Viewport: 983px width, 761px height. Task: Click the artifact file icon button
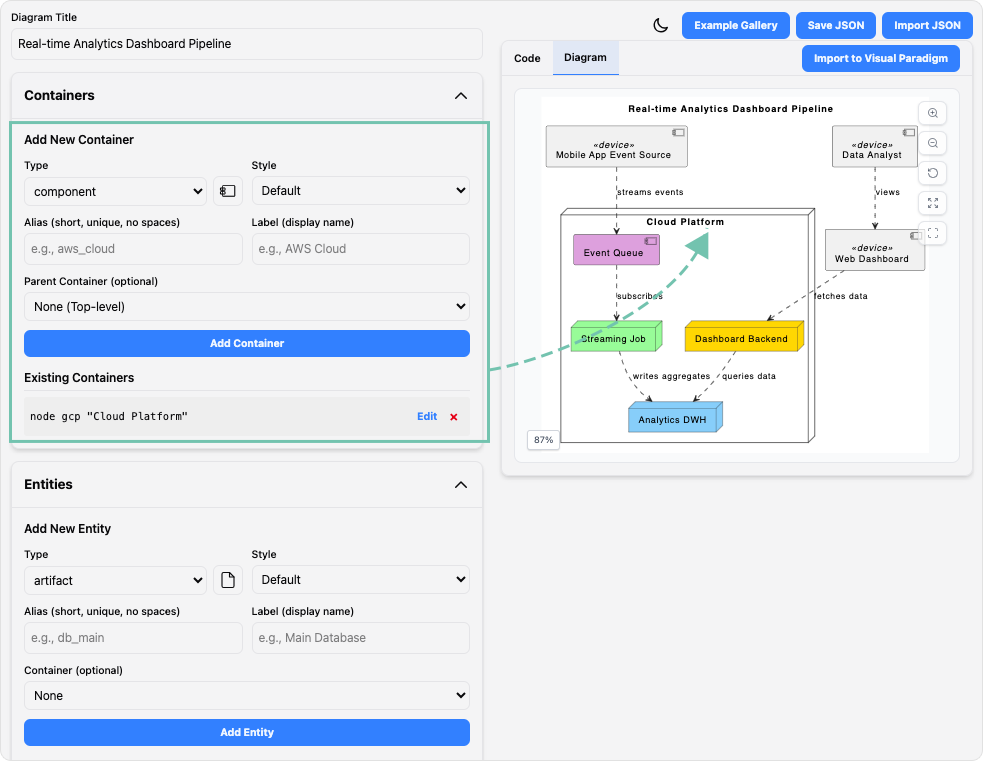coord(228,580)
